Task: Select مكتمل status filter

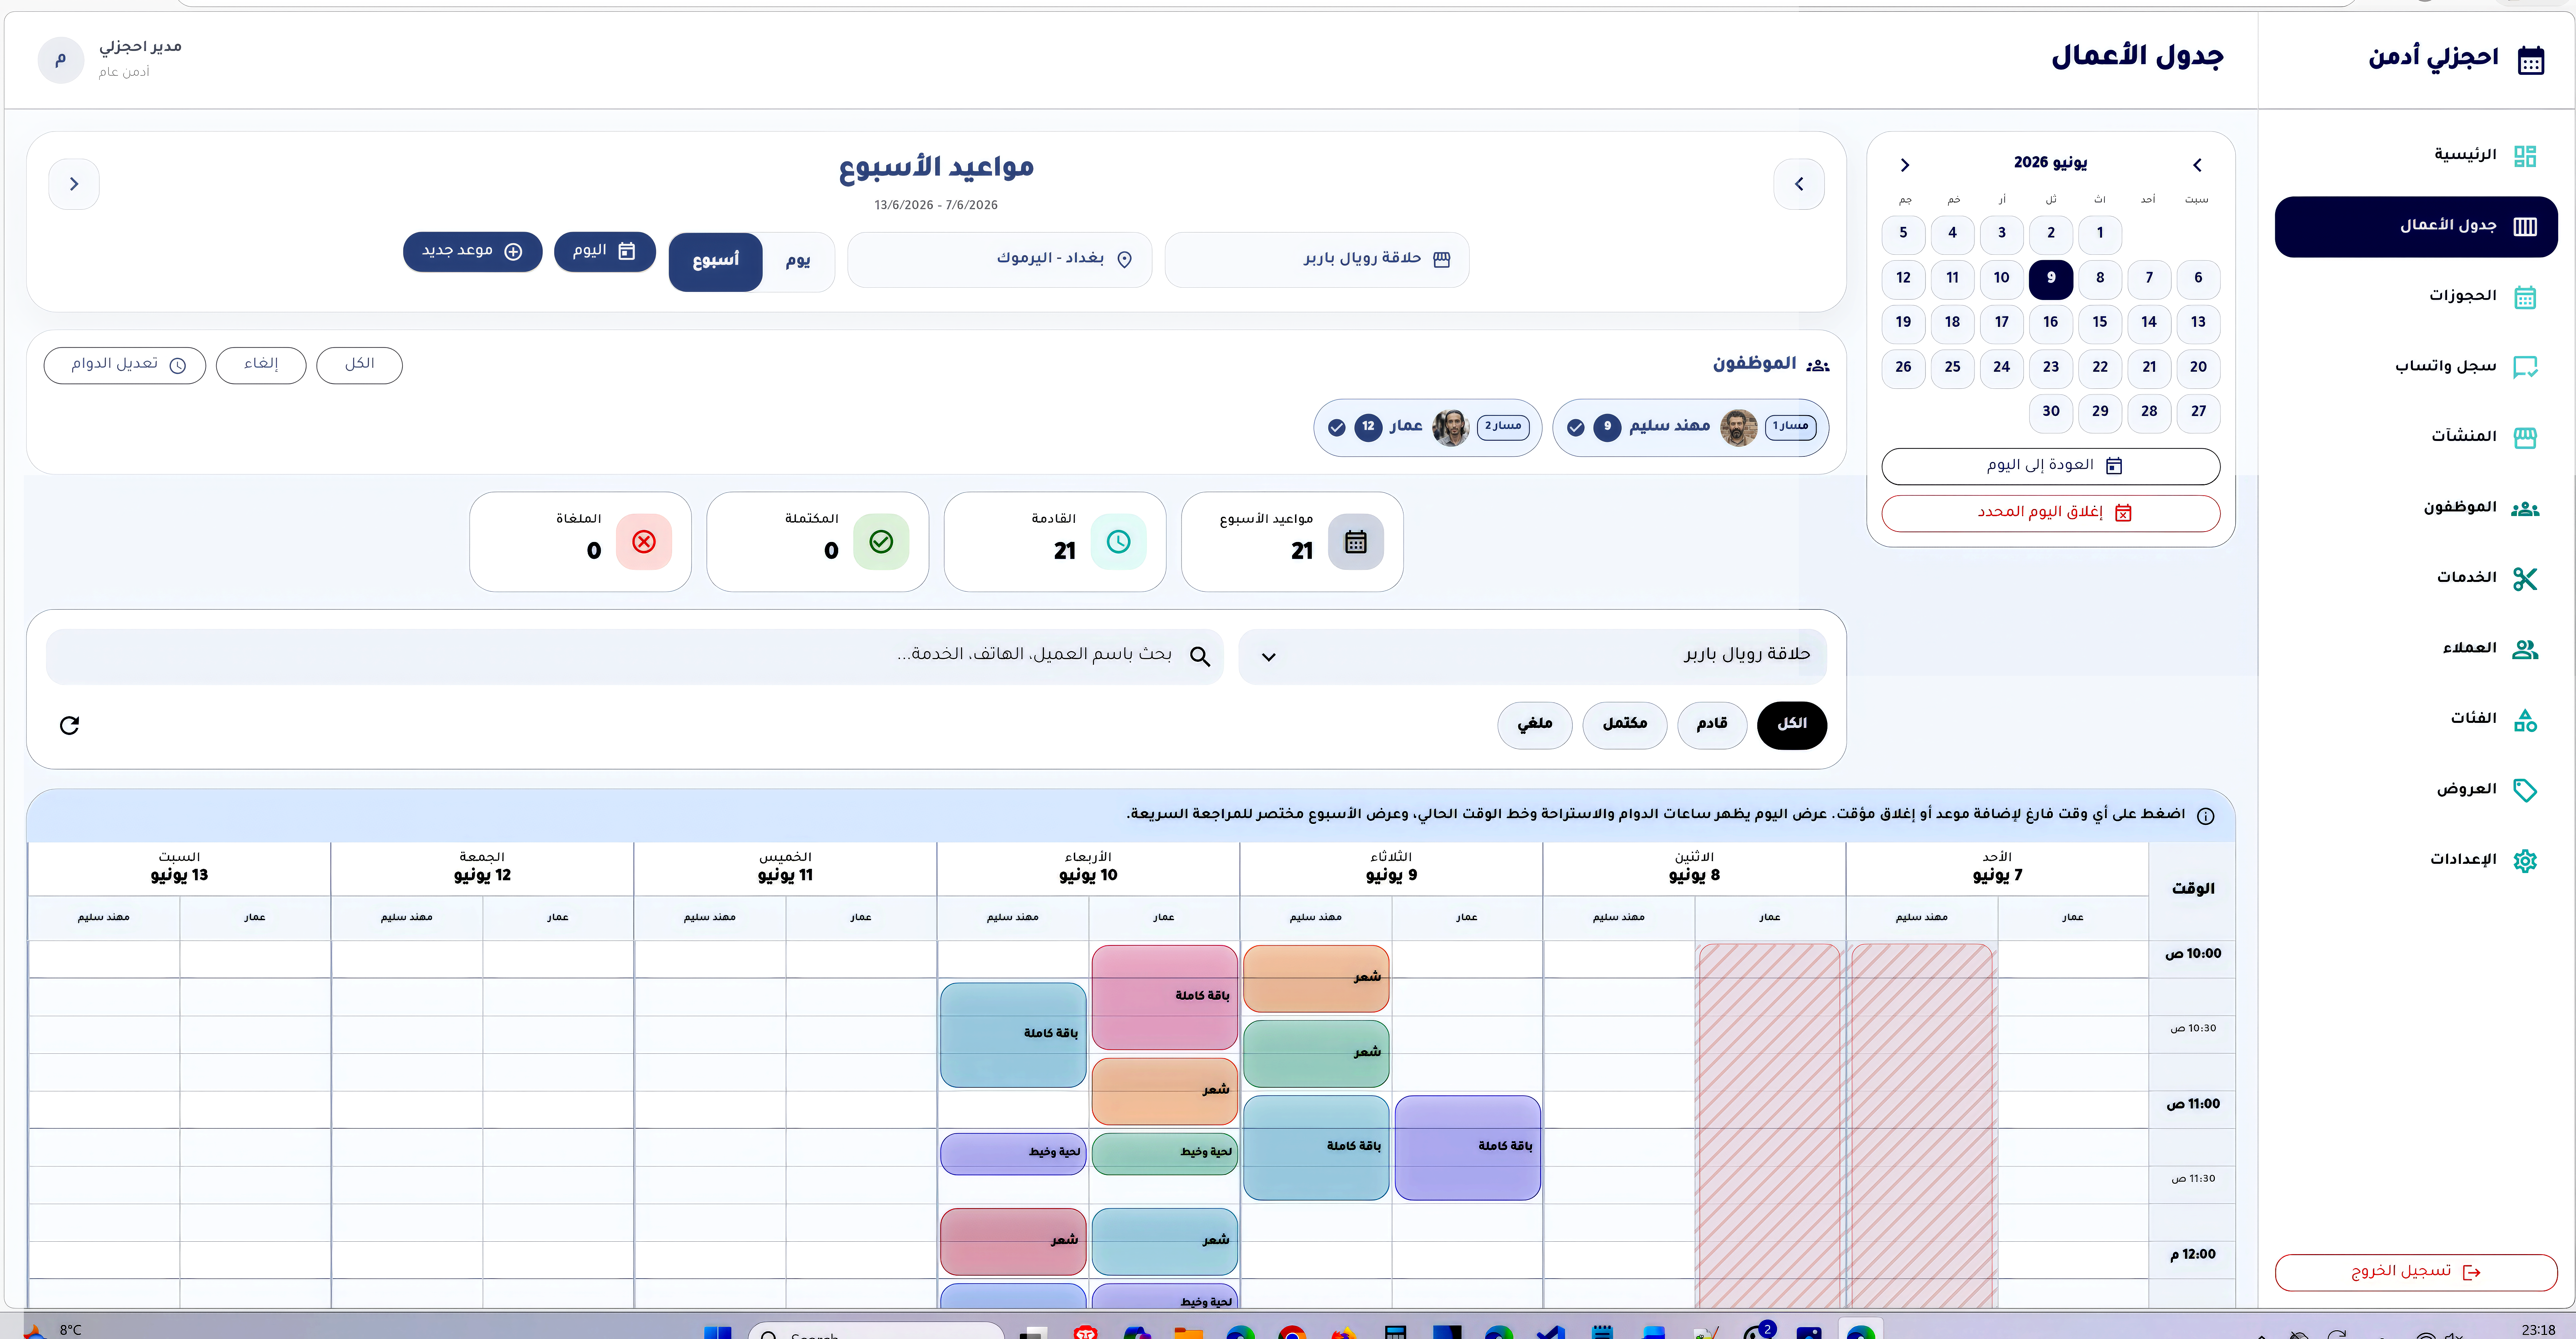Action: [1625, 725]
